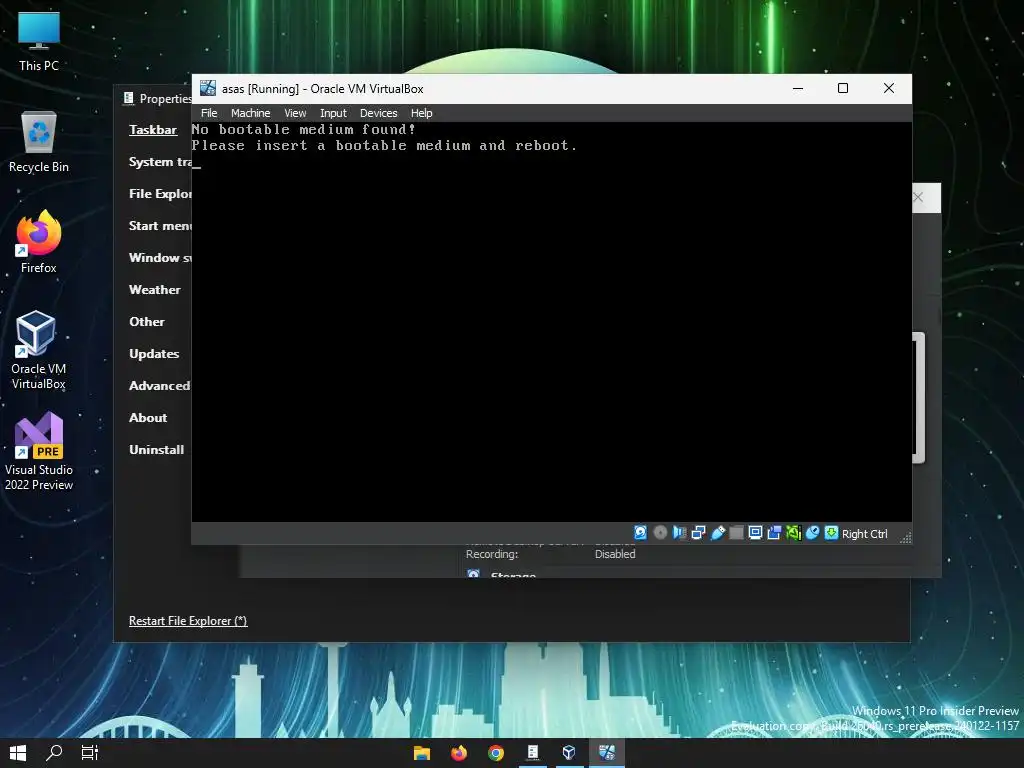Select Advanced section in Properties
The height and width of the screenshot is (768, 1024).
tap(159, 385)
